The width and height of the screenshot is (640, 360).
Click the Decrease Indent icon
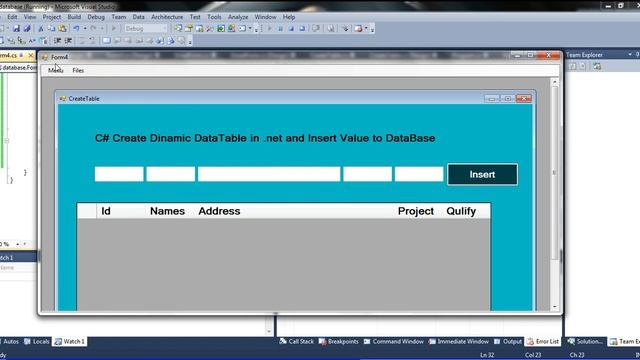[x=58, y=40]
